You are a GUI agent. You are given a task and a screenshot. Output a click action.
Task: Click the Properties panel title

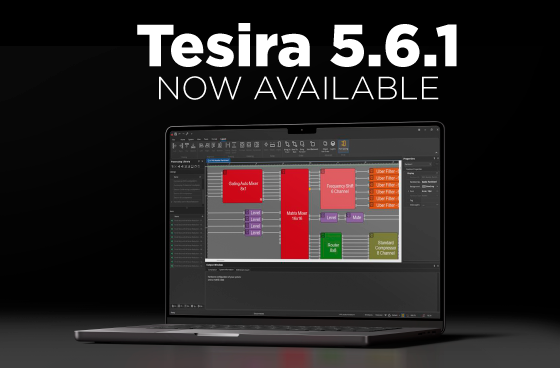[x=409, y=158]
